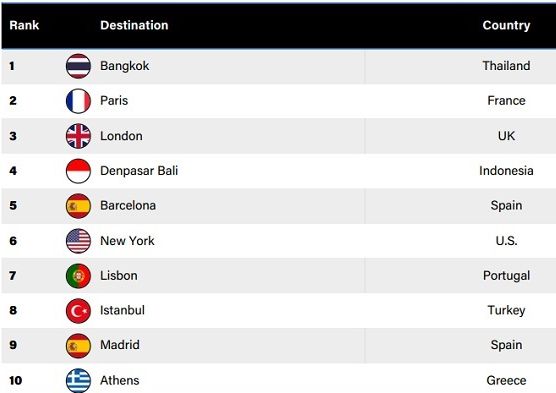Click the Turkey flag icon beside Istanbul

(78, 311)
